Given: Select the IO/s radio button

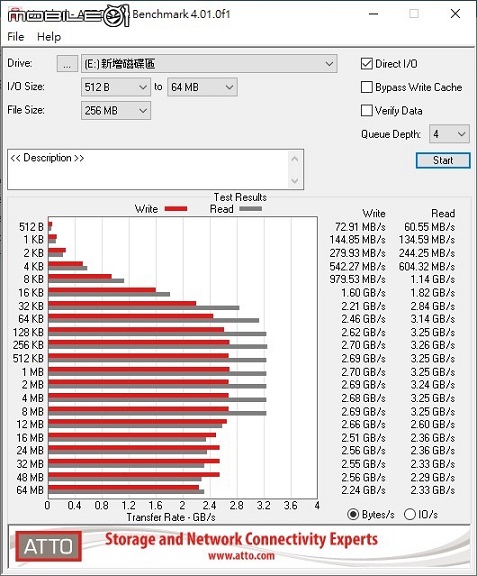Looking at the screenshot, I should [x=410, y=514].
